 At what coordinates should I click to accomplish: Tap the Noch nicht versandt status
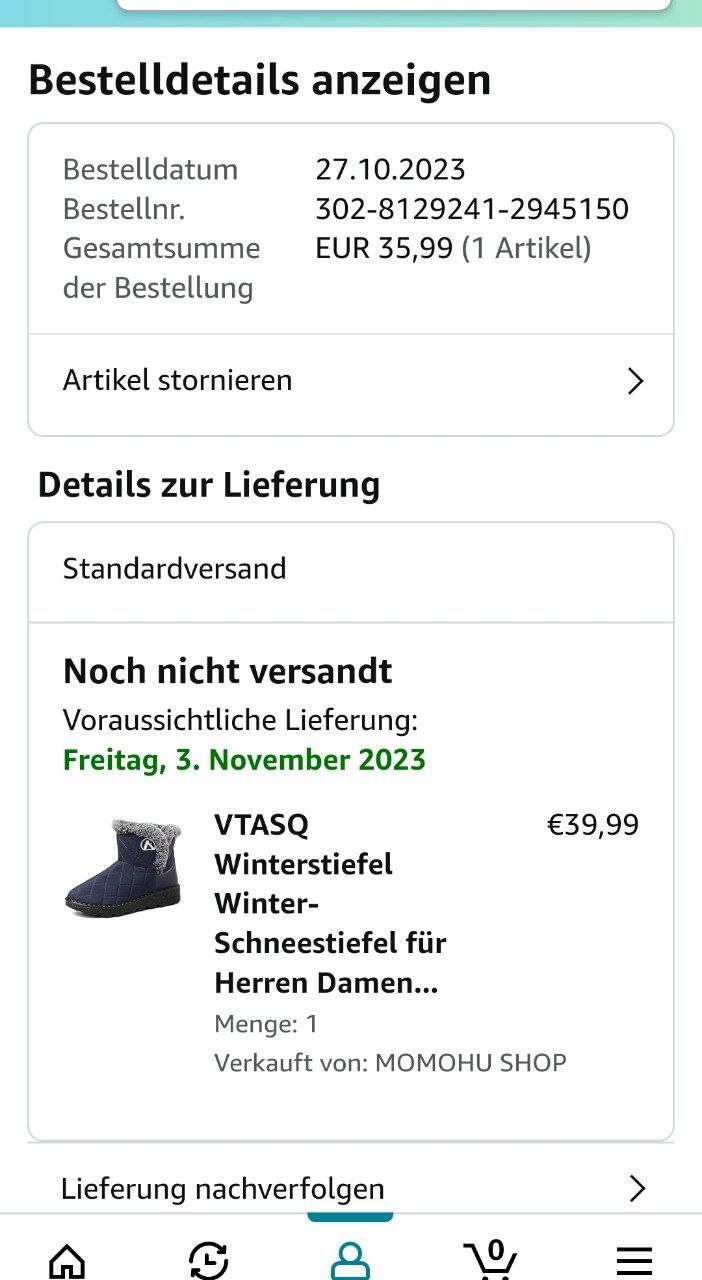click(228, 671)
